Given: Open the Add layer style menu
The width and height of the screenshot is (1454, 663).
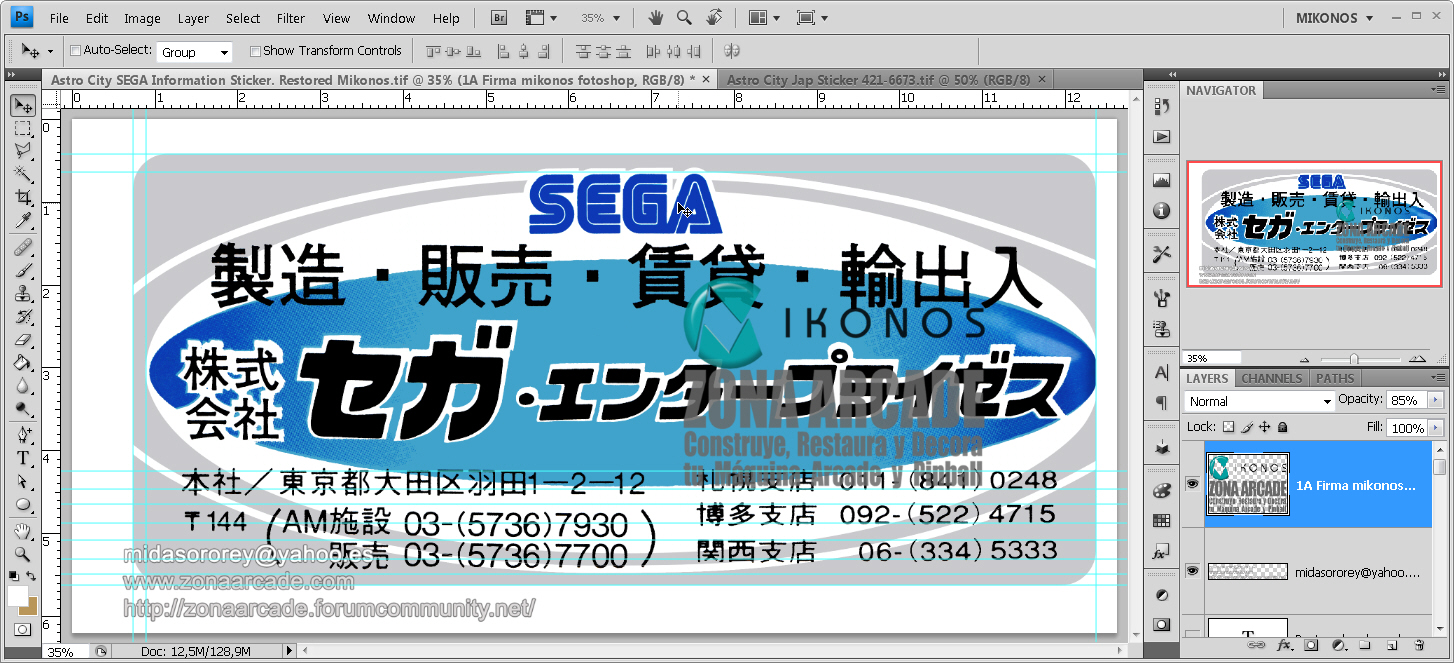Looking at the screenshot, I should coord(1283,645).
